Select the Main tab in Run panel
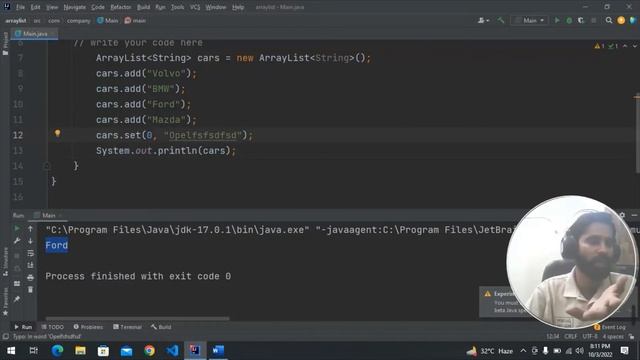This screenshot has height=360, width=640. (x=48, y=215)
